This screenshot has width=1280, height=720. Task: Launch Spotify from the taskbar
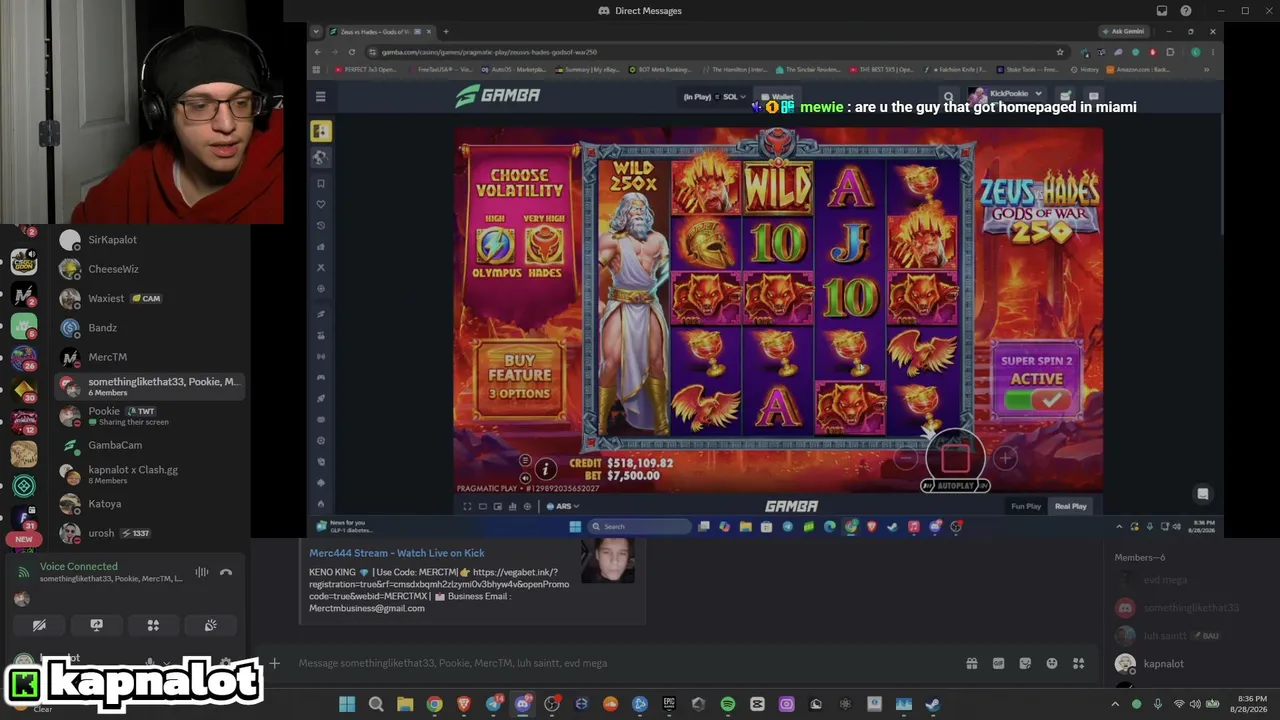[728, 704]
